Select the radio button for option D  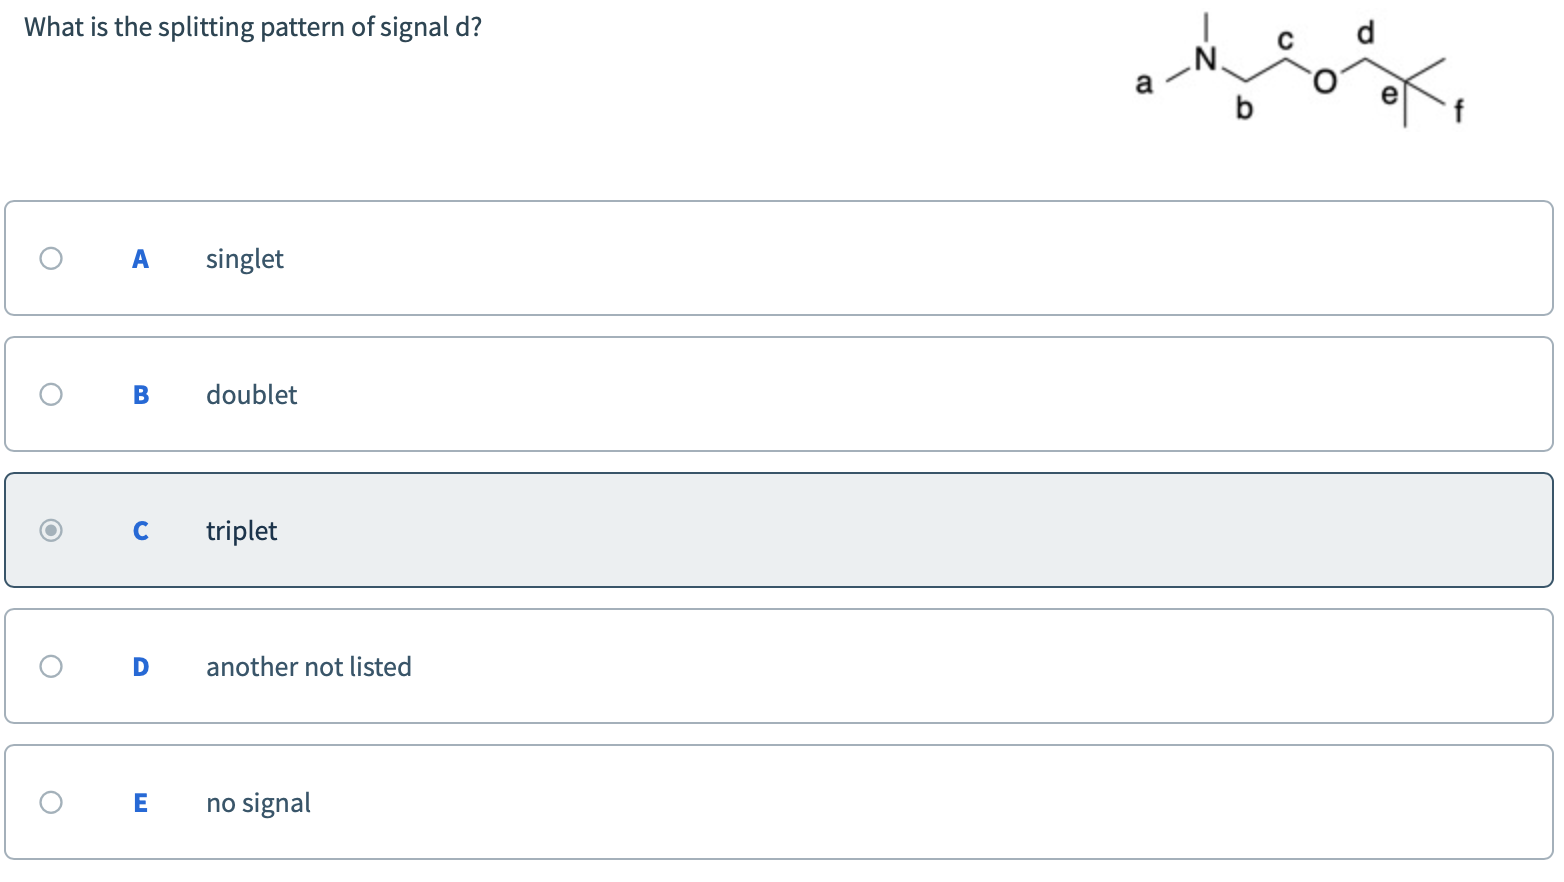coord(51,666)
